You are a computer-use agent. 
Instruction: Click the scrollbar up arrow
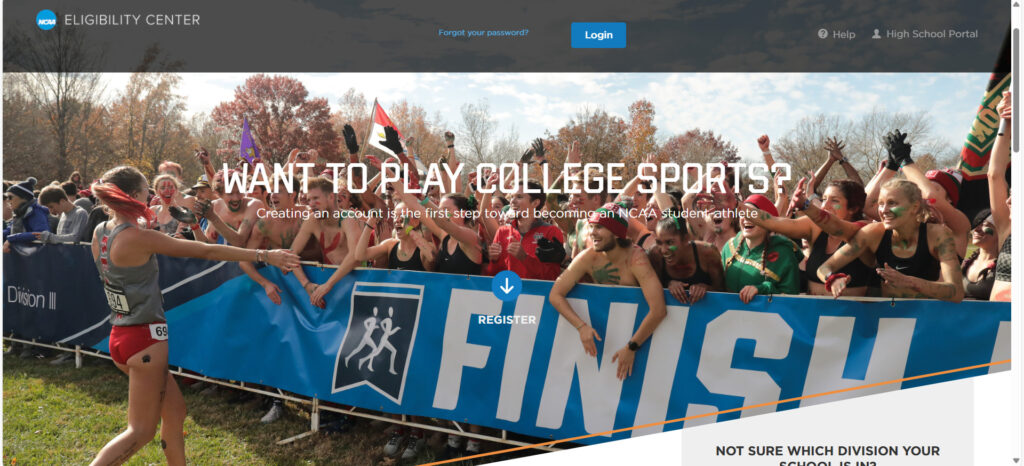1018,5
